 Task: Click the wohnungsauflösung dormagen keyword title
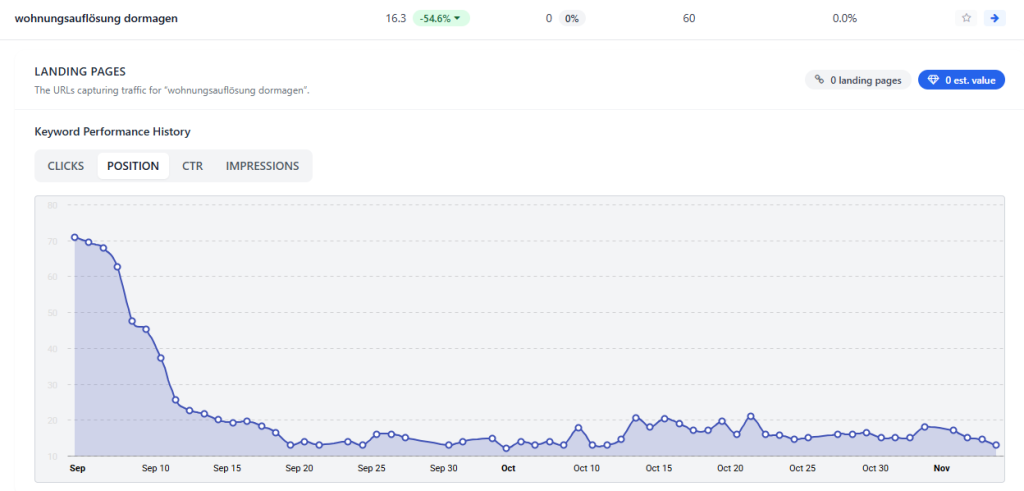coord(96,18)
